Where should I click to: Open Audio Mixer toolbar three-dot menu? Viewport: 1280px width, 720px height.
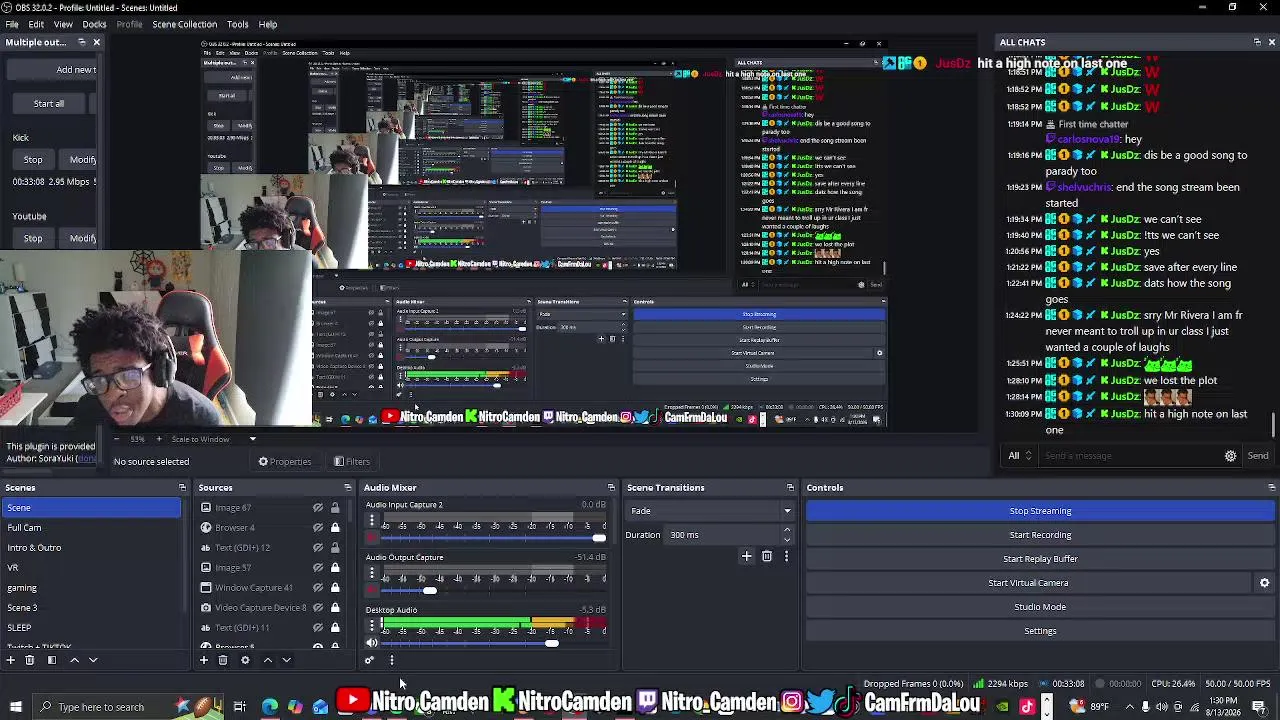pos(391,660)
